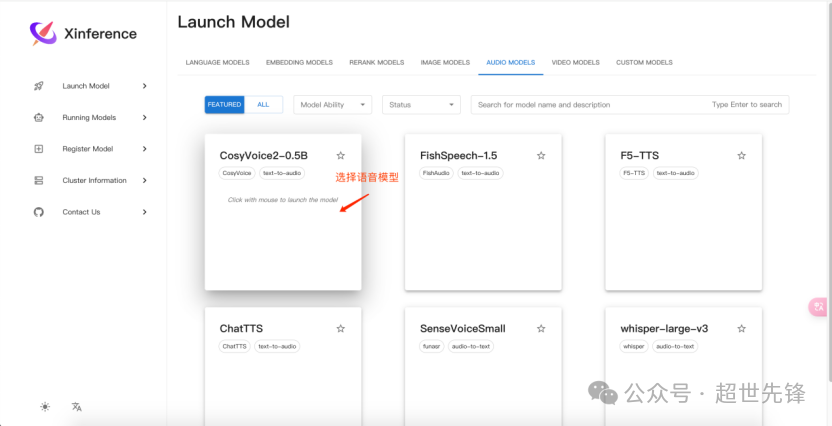Click the FishAudio tag chip

(x=436, y=173)
